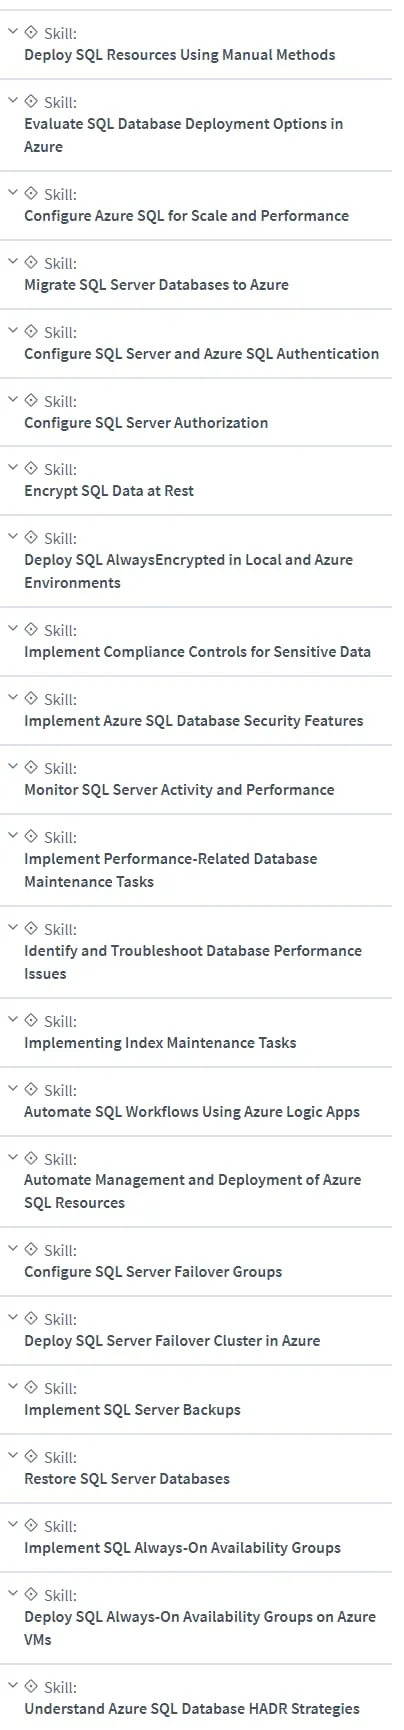Open Identify and Troubleshoot Database Performance Issues skill
Image resolution: width=404 pixels, height=1730 pixels.
tap(193, 962)
